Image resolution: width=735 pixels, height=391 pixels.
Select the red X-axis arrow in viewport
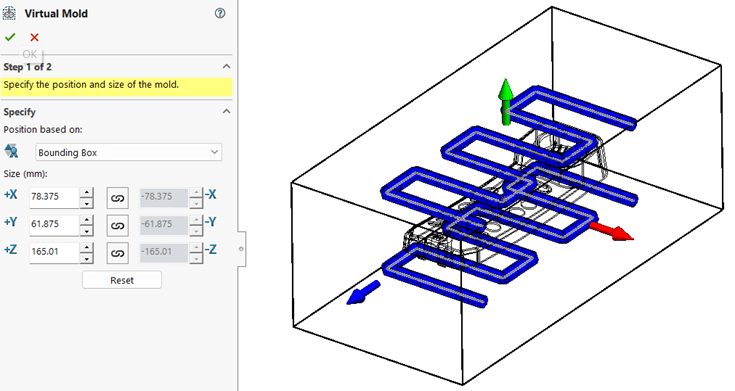click(611, 231)
